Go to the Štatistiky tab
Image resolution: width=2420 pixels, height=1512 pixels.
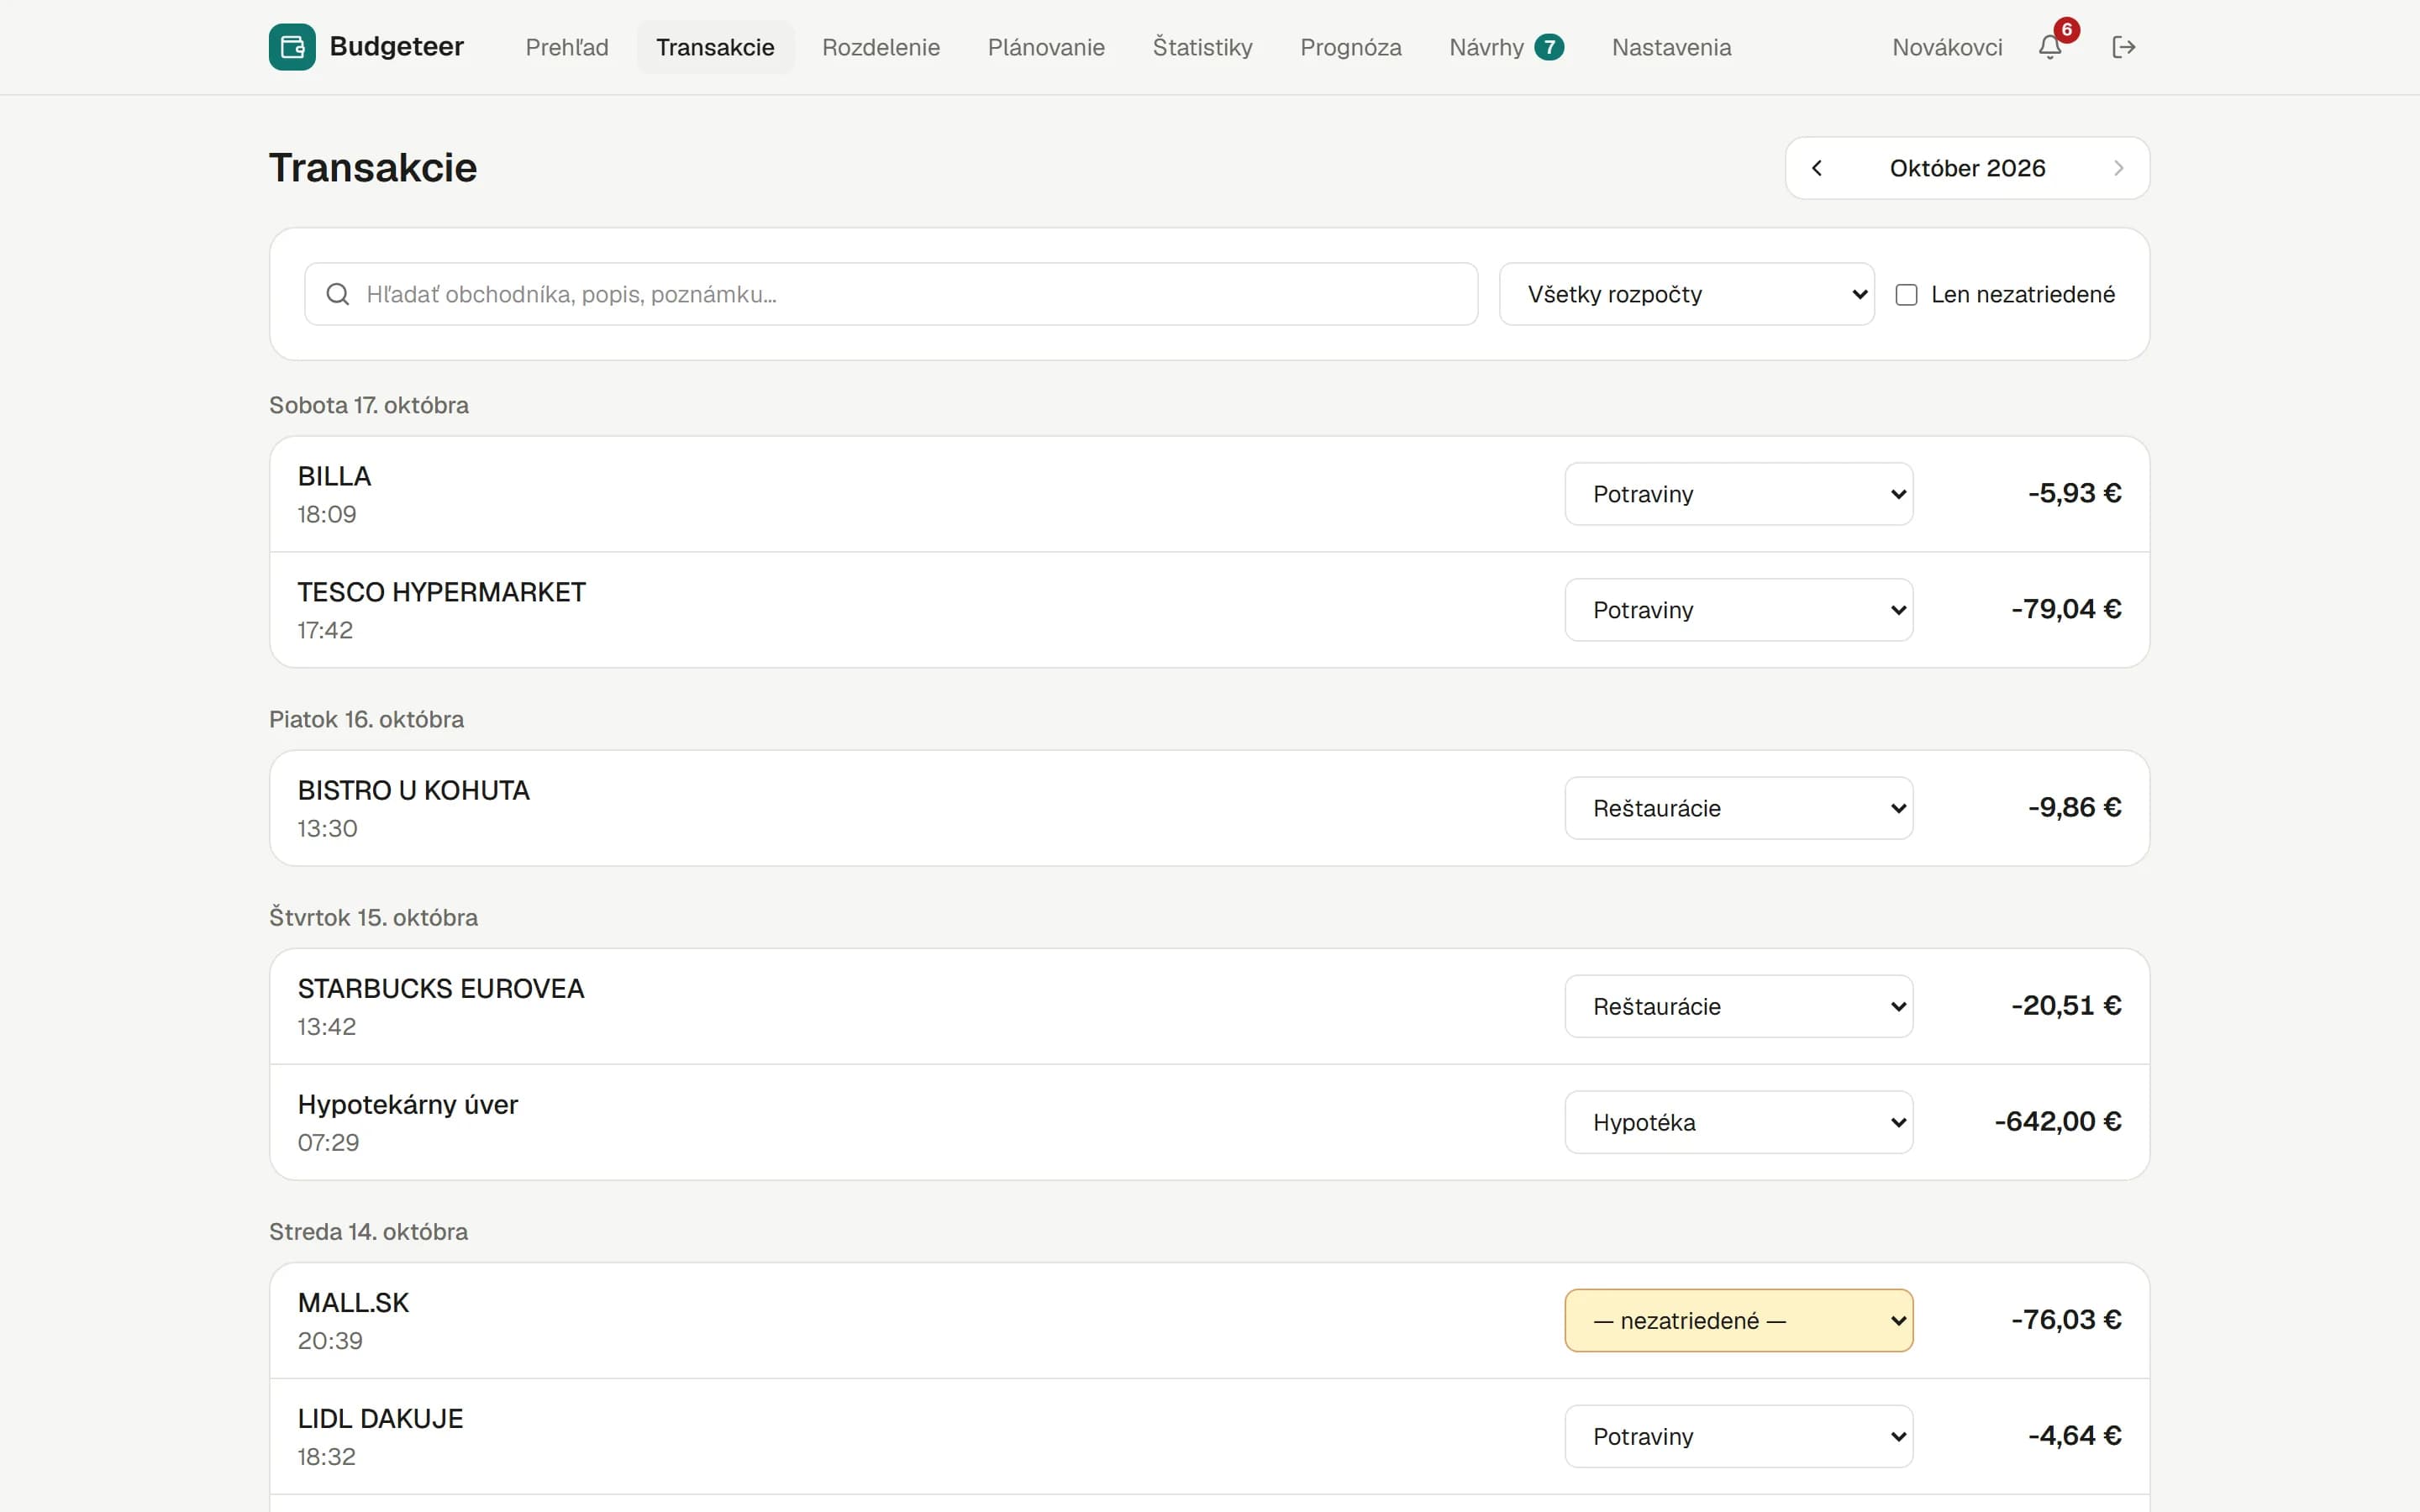pyautogui.click(x=1202, y=47)
